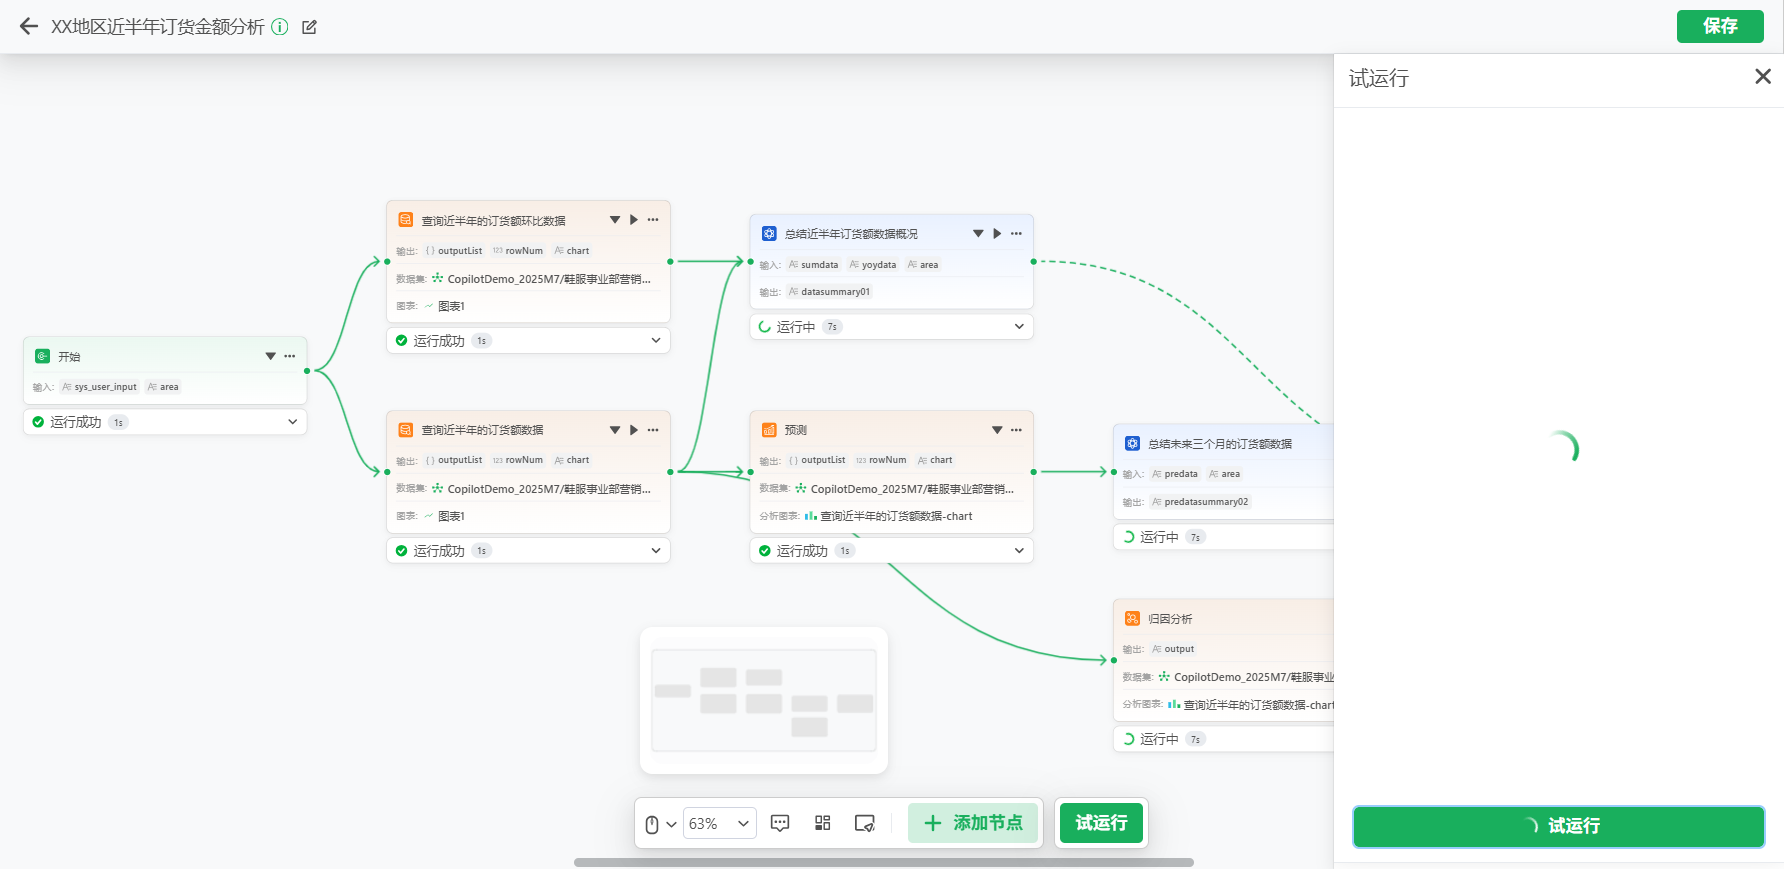Screen dimensions: 1784x869
Task: Open more options on 开始 node
Action: [x=290, y=356]
